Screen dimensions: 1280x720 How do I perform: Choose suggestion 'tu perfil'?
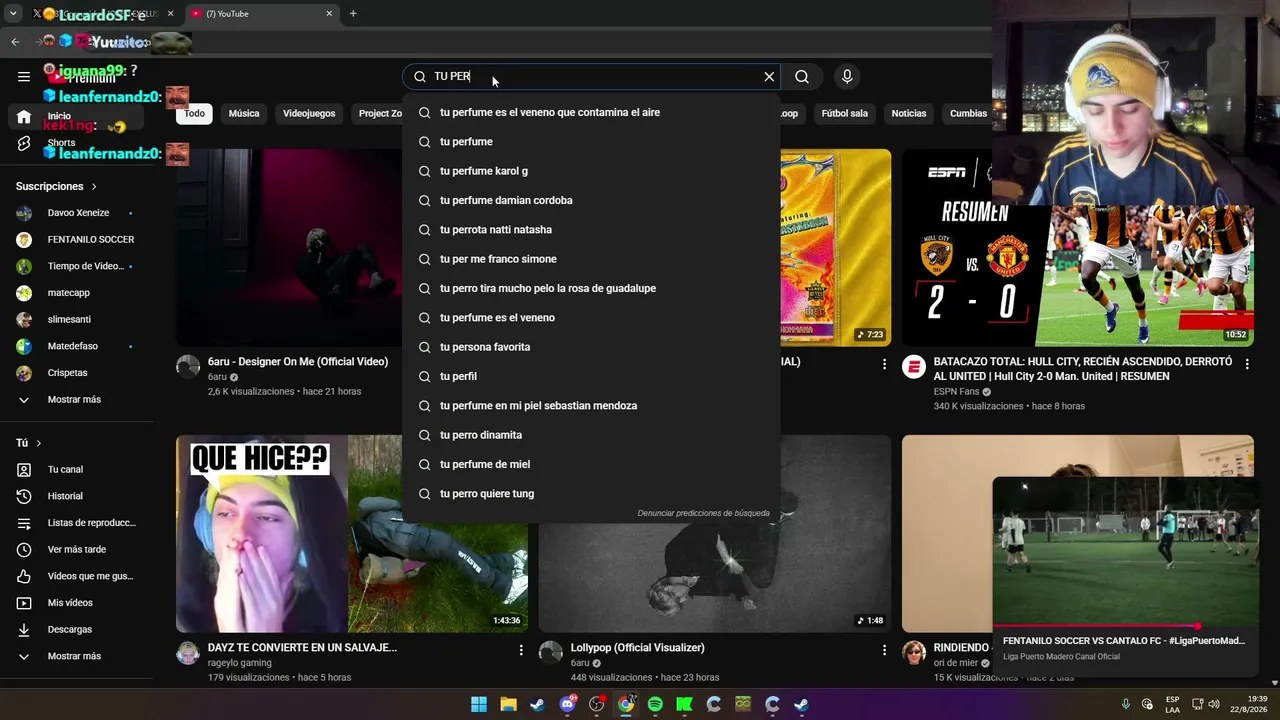591,377
